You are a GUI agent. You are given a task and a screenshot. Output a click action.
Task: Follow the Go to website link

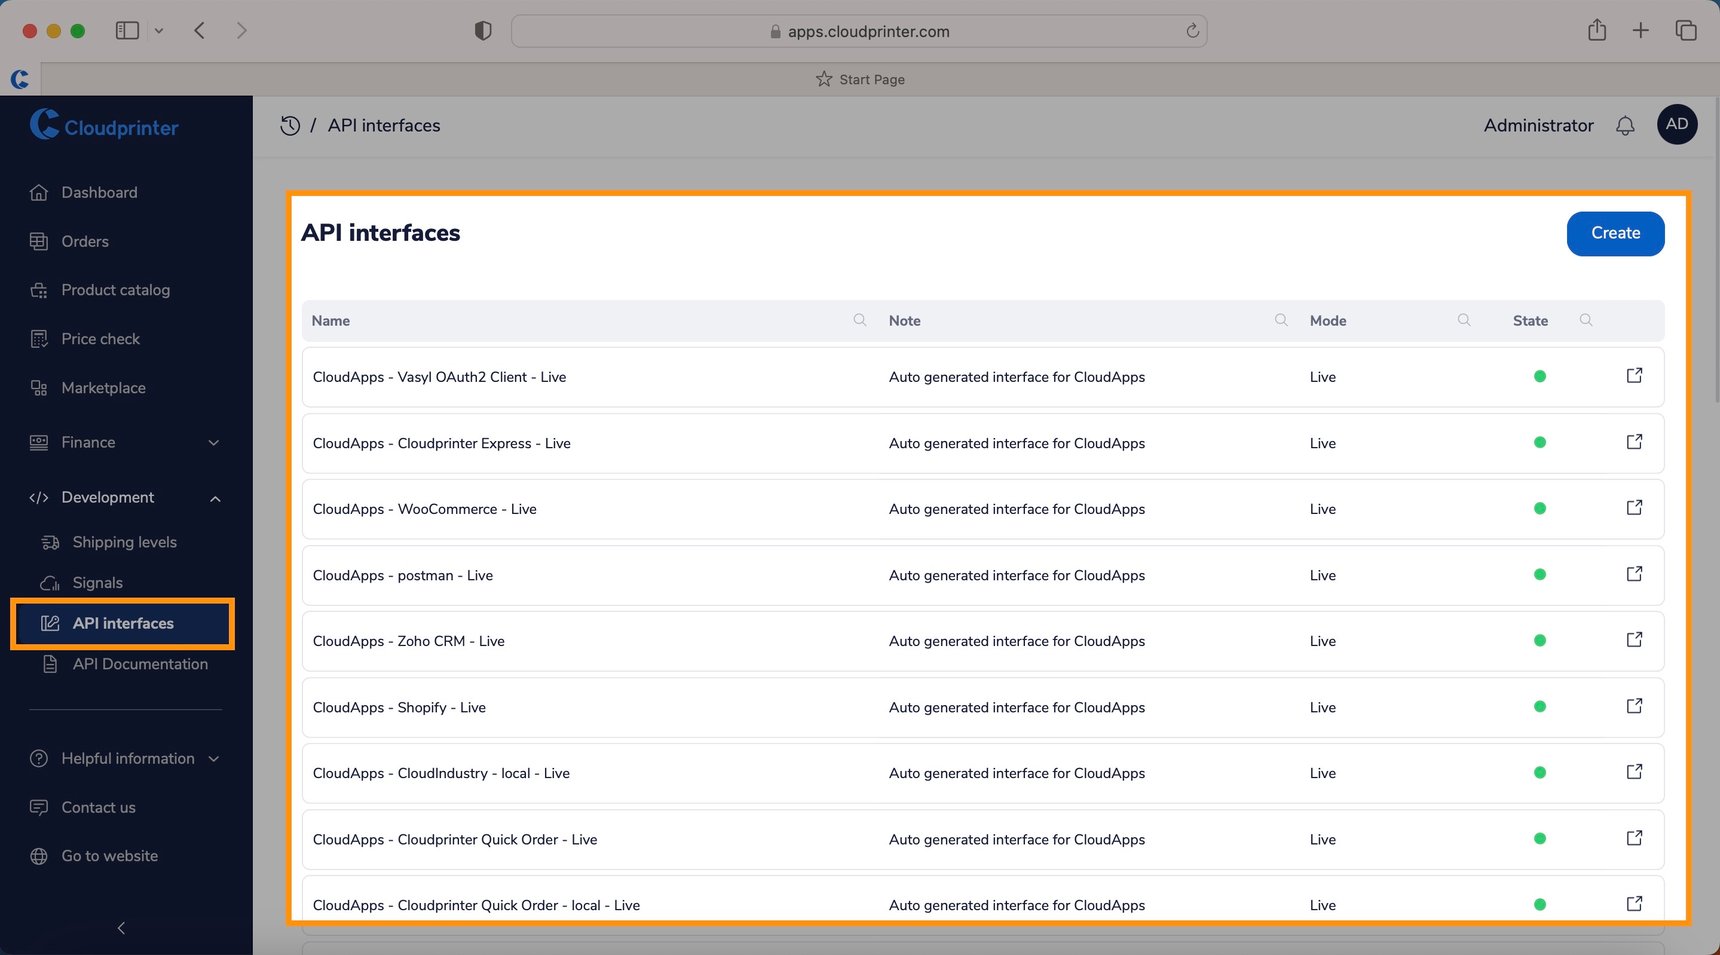109,855
